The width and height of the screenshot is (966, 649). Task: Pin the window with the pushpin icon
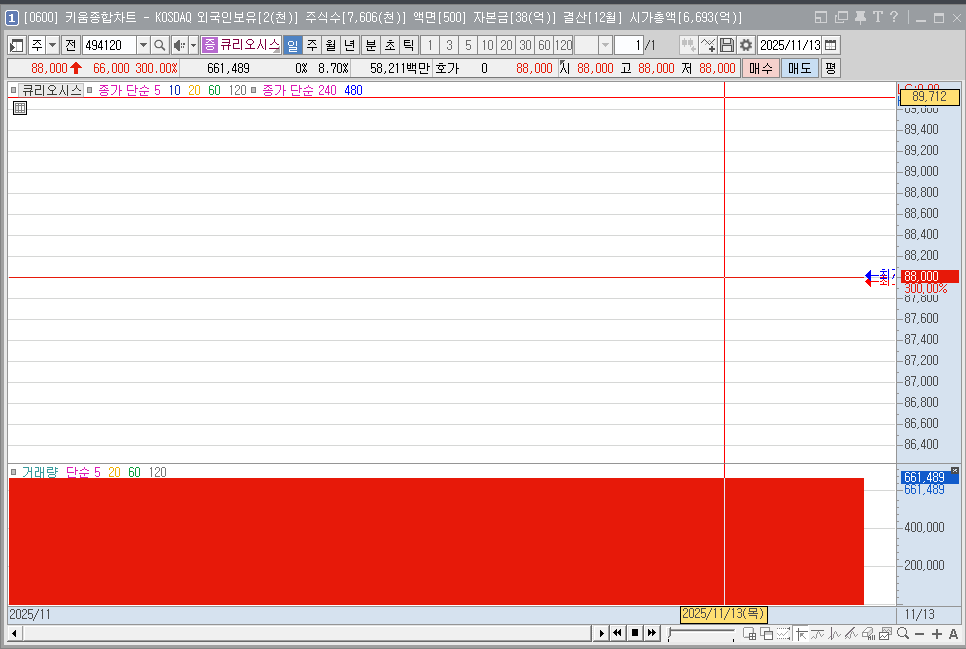860,17
